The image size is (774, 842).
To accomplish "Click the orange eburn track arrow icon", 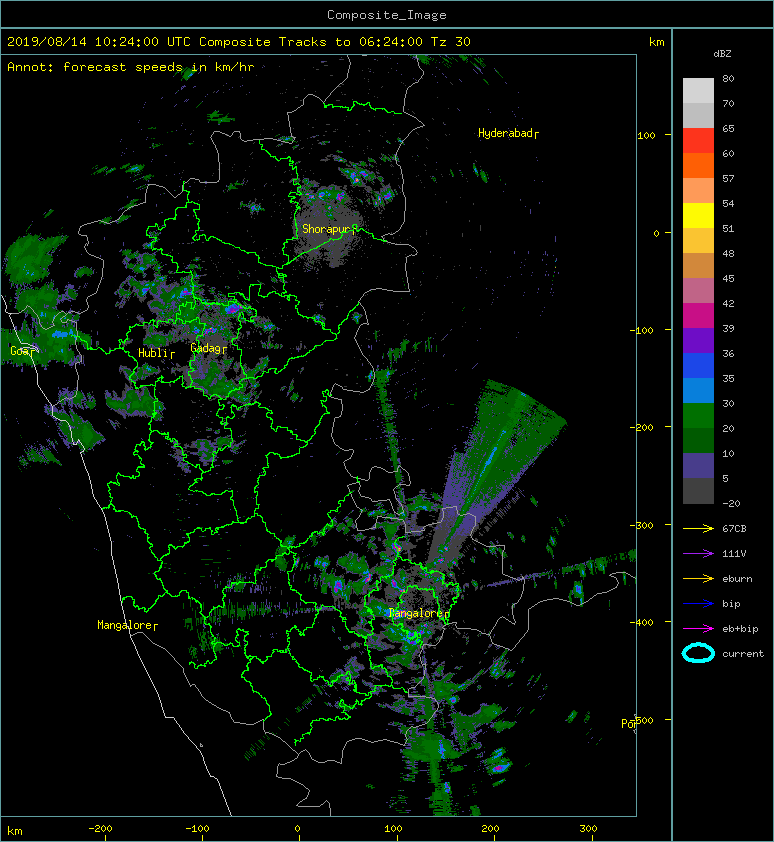I will pos(698,579).
